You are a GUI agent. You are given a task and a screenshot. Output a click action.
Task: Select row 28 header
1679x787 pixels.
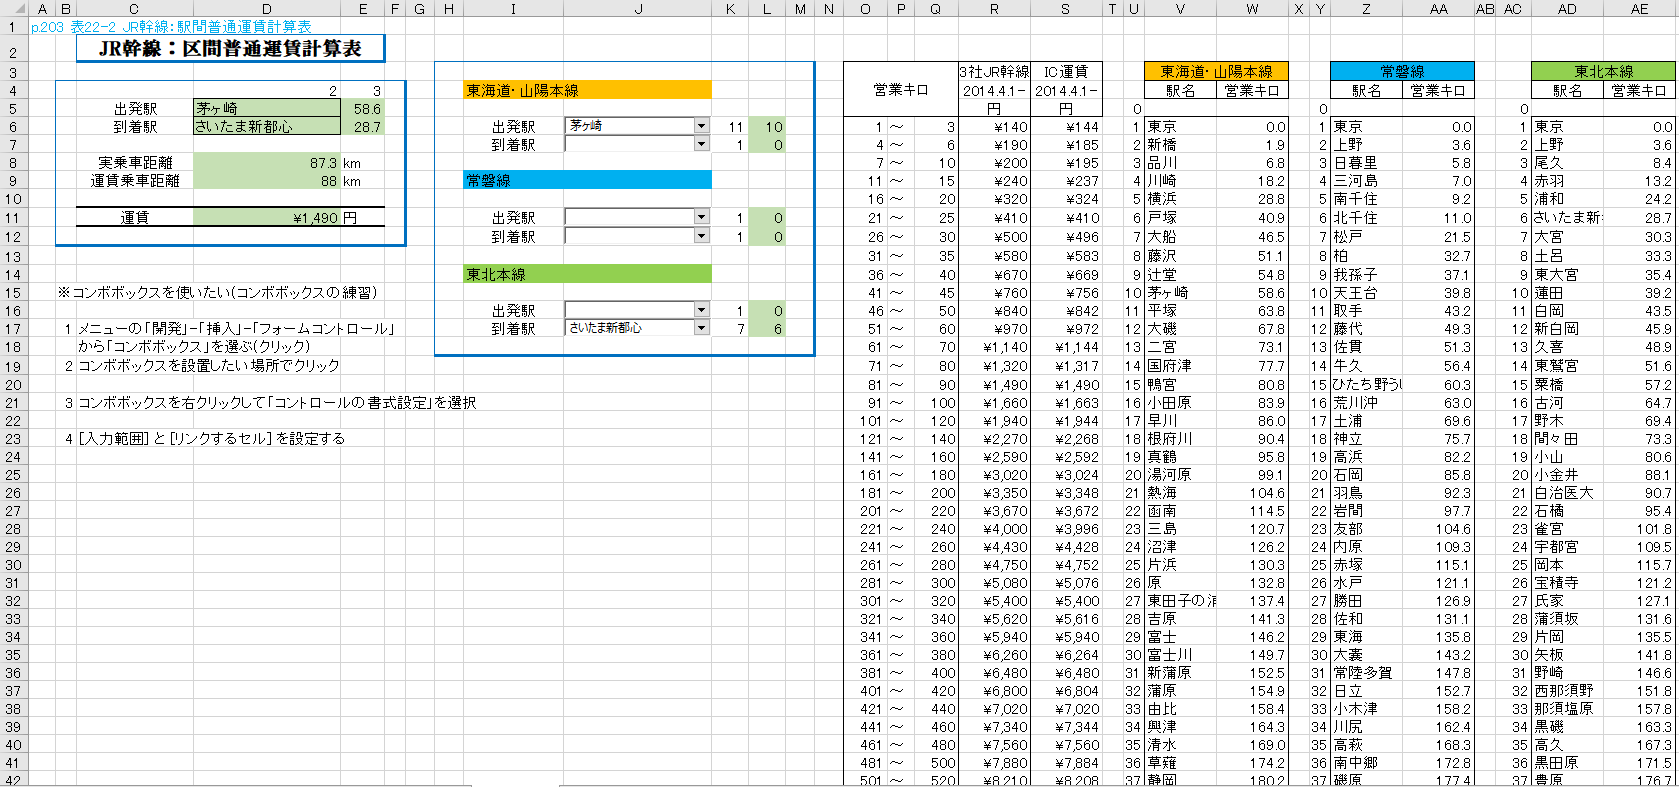click(x=14, y=529)
